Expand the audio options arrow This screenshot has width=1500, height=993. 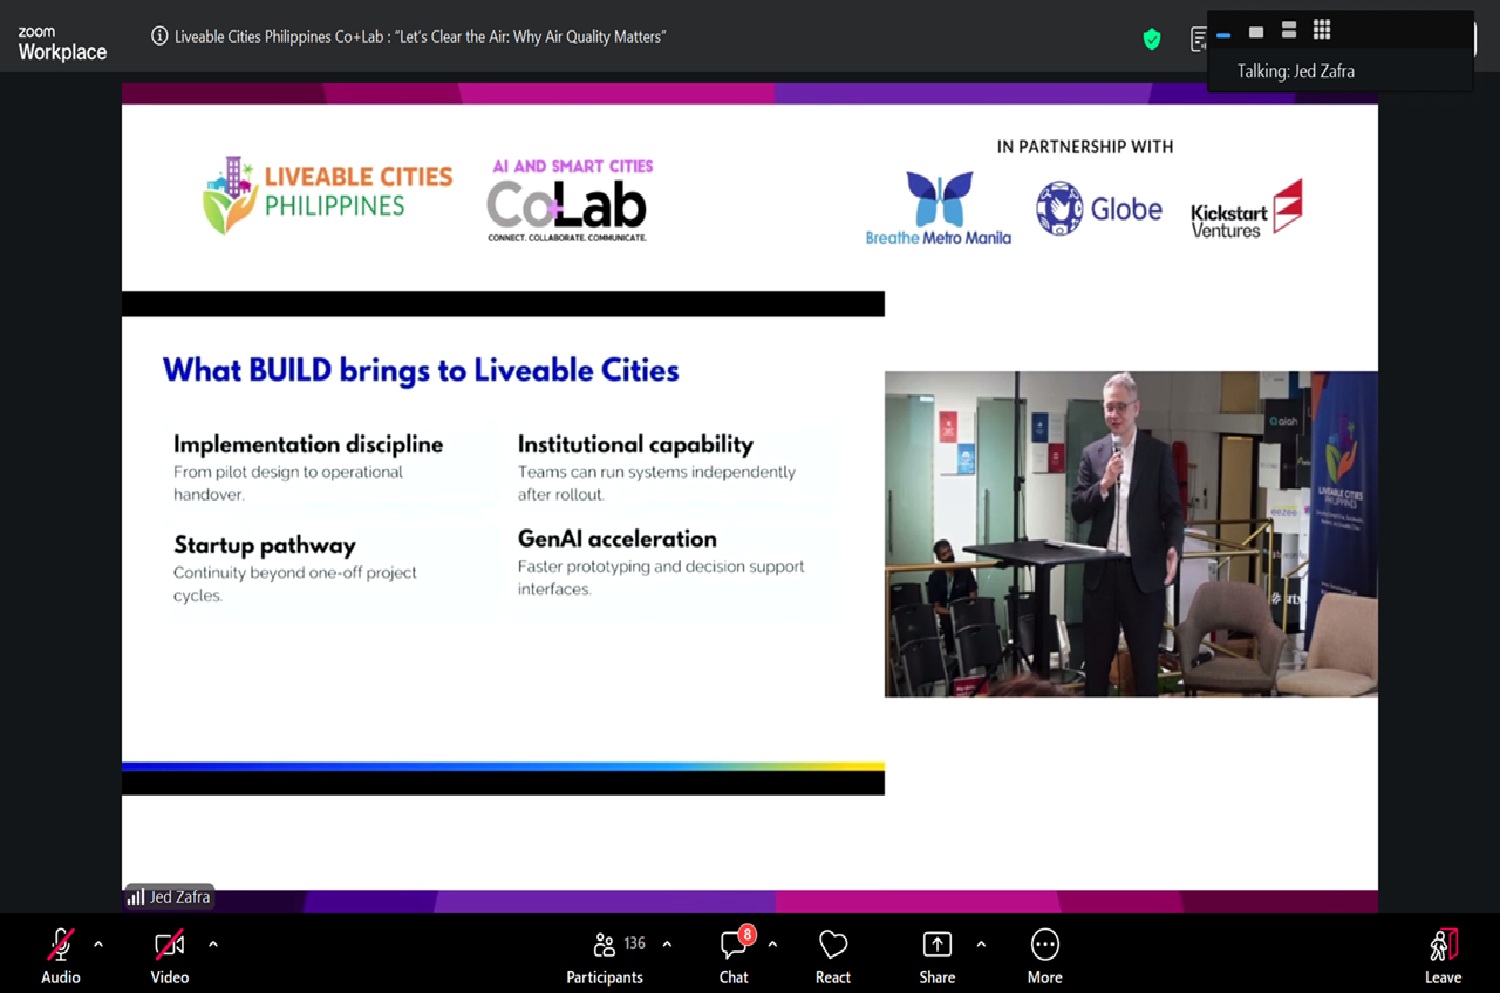click(x=98, y=944)
